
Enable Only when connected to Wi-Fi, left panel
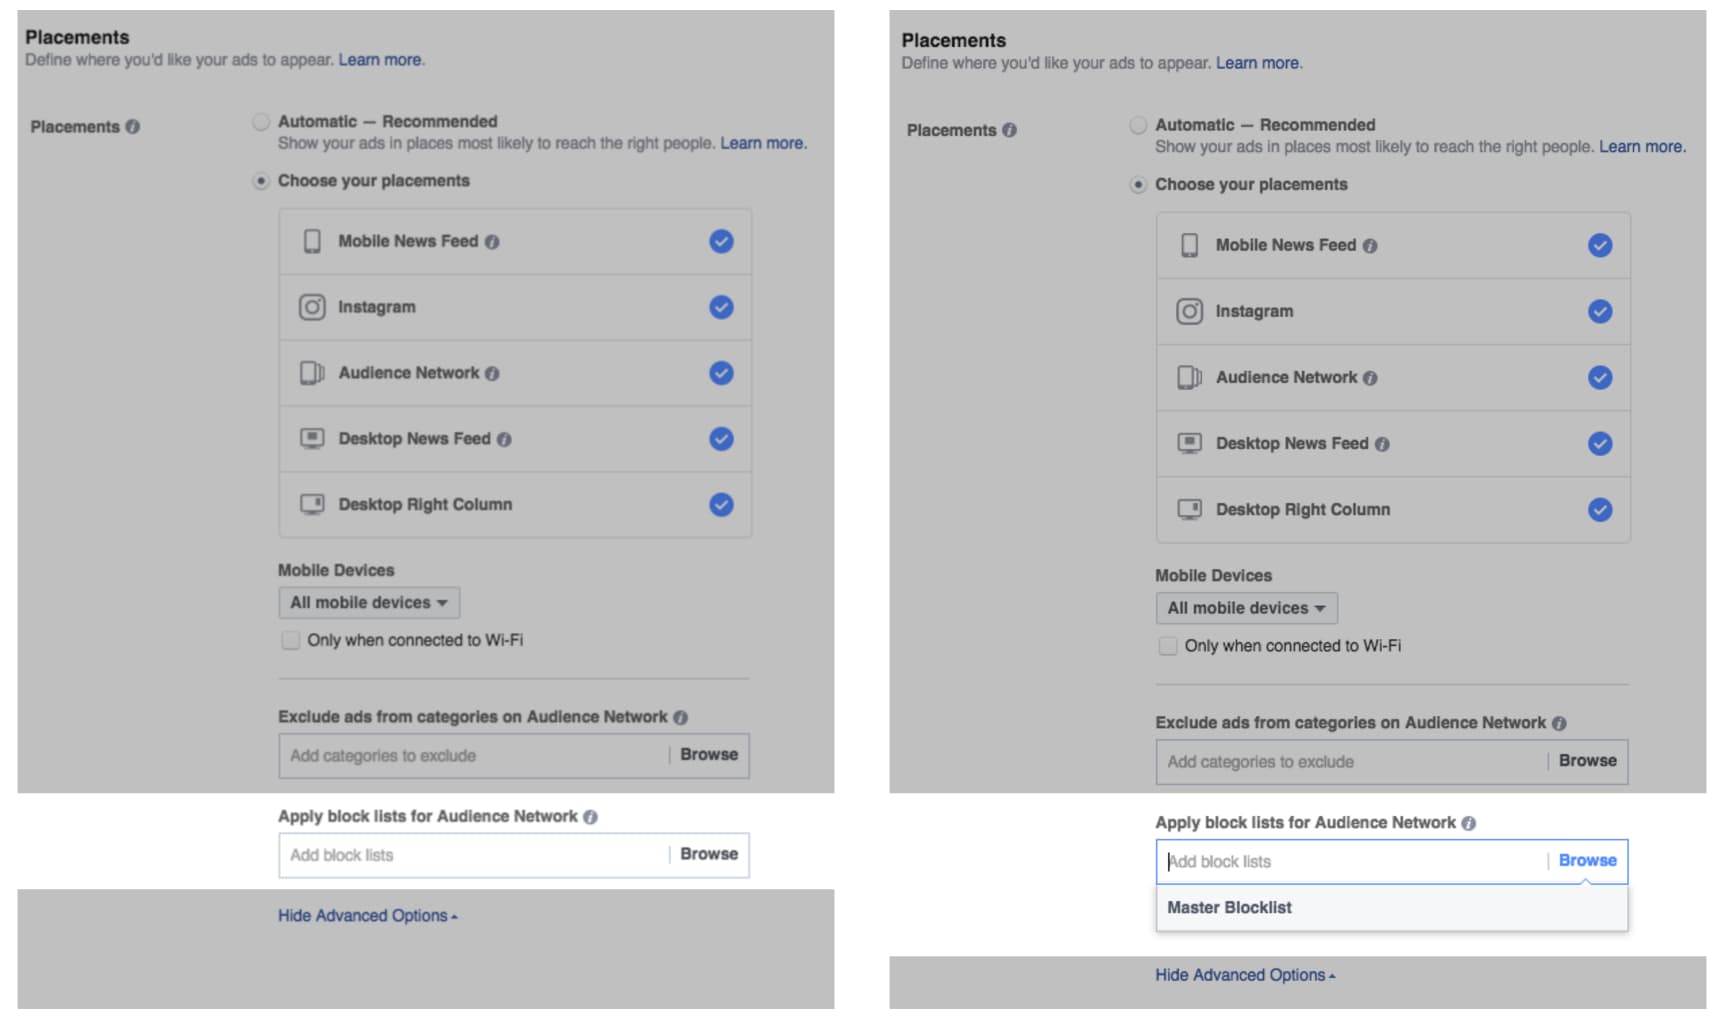(291, 640)
